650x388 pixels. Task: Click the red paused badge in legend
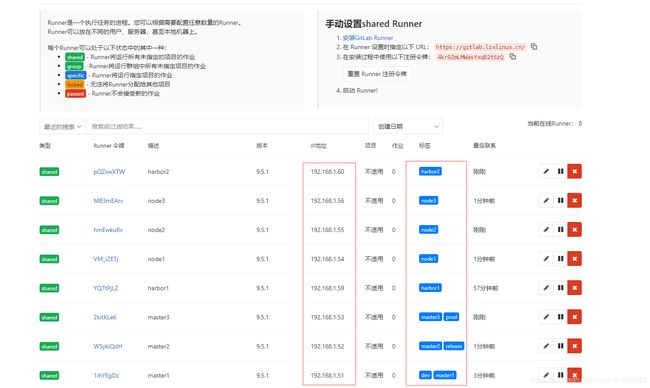(x=75, y=93)
